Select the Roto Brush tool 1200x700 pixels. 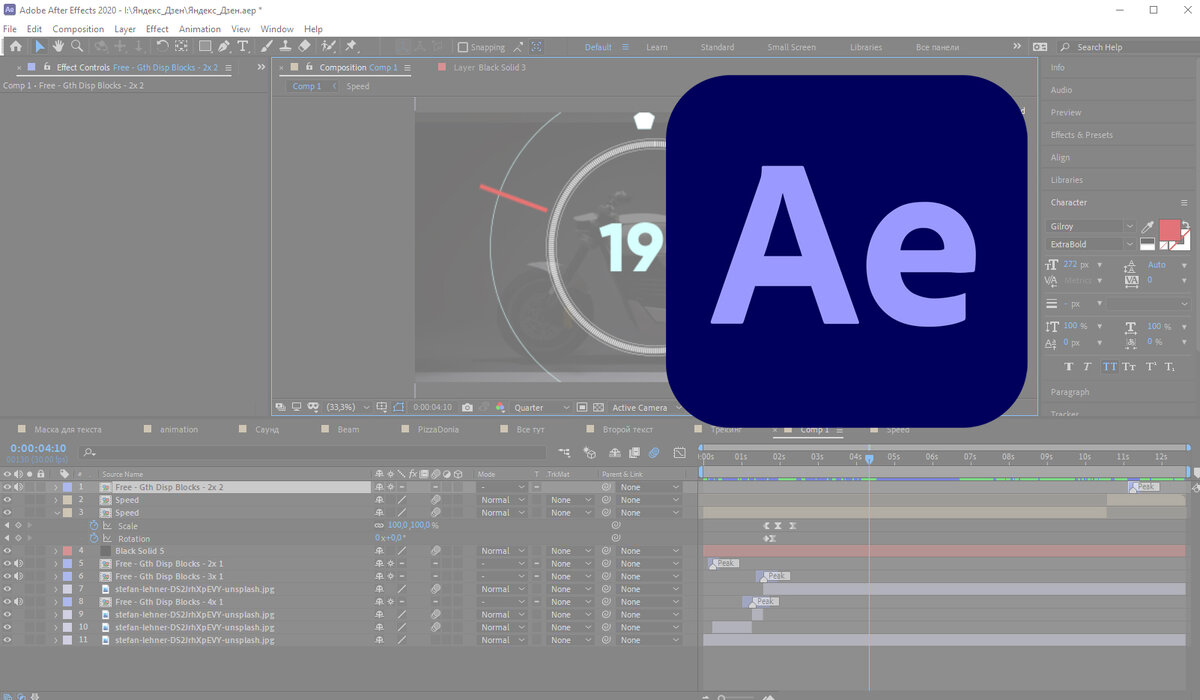tap(329, 46)
